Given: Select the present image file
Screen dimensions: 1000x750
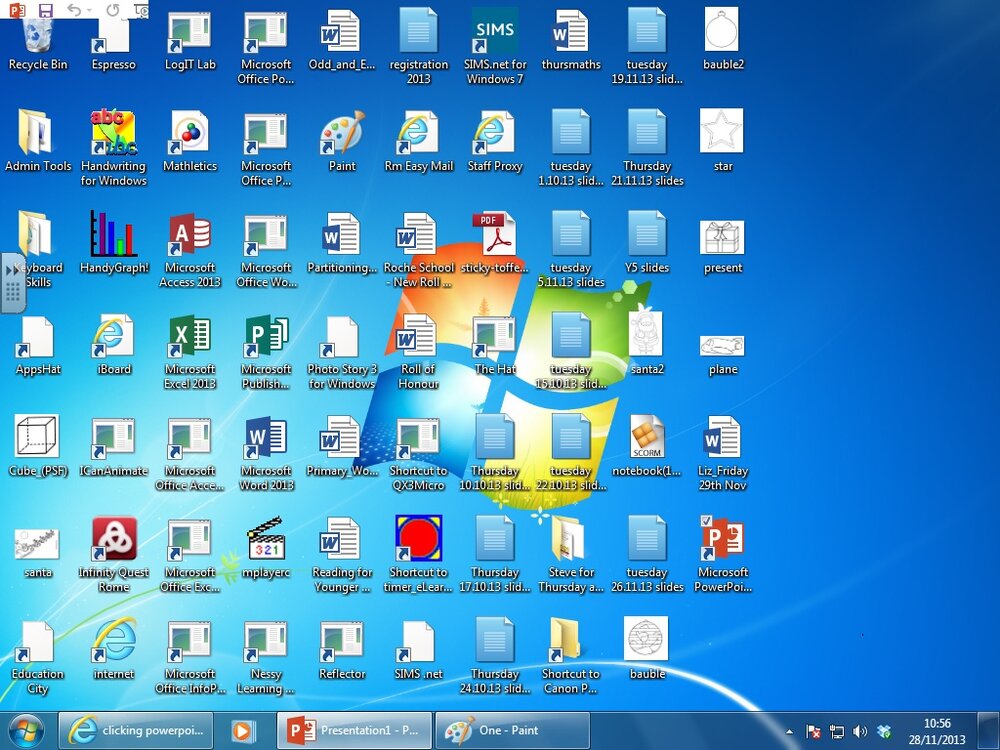Looking at the screenshot, I should (x=721, y=237).
